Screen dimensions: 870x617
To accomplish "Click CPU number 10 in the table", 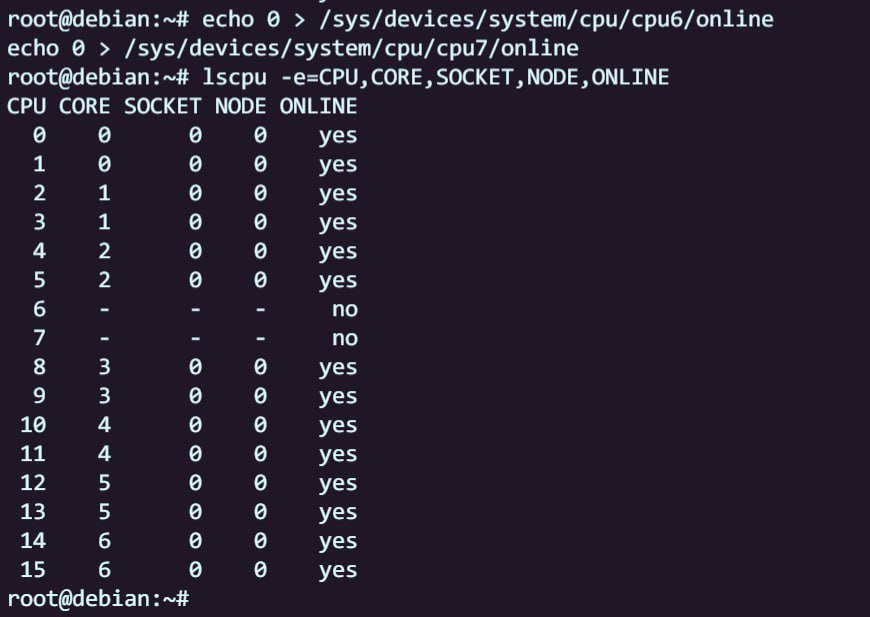I will click(x=32, y=426).
